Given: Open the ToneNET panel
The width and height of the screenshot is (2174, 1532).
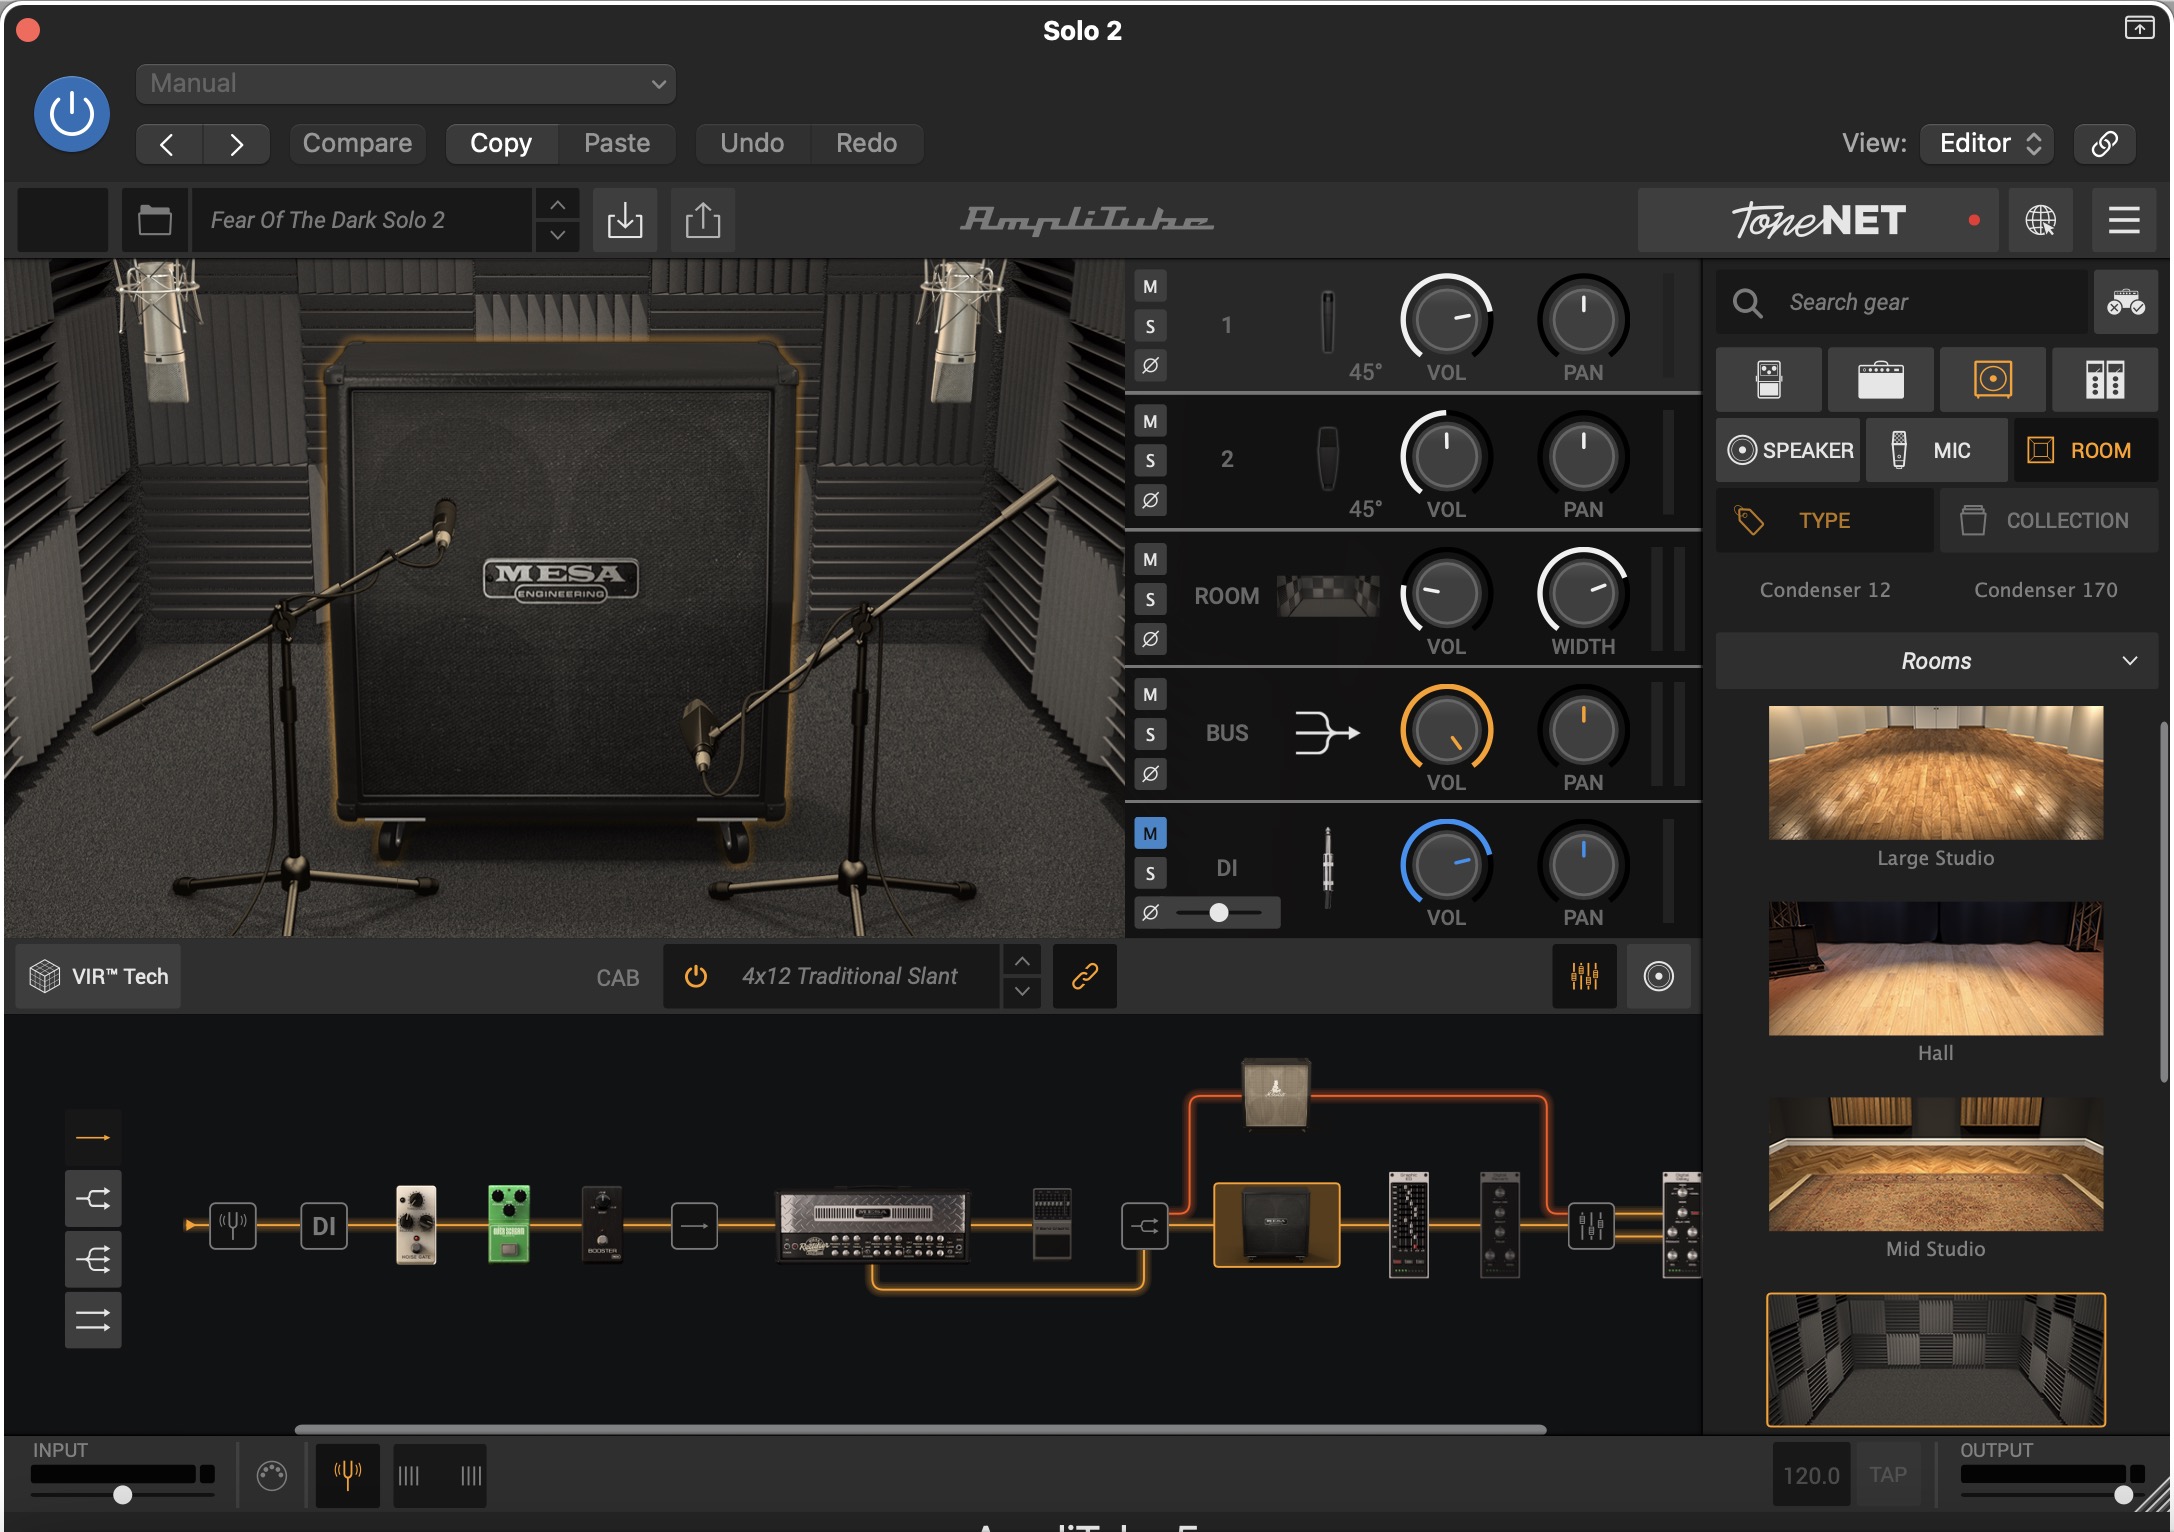Looking at the screenshot, I should coord(1818,220).
